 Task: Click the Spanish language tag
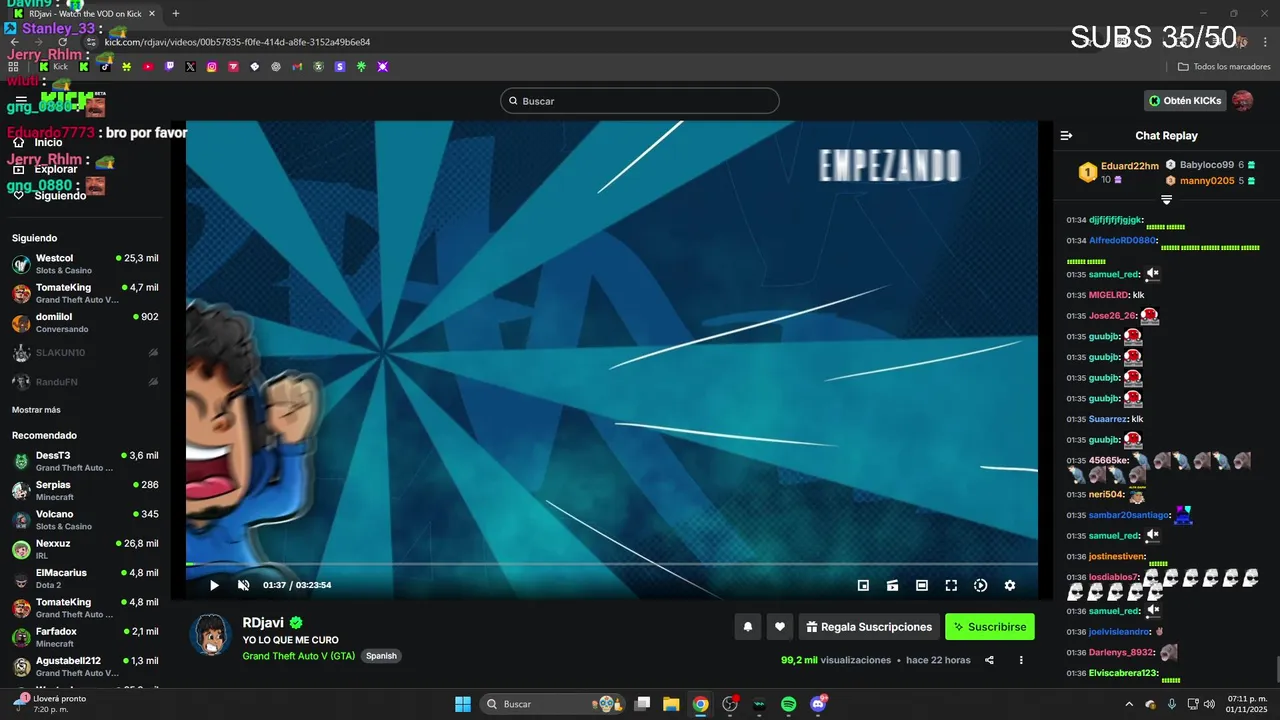click(x=381, y=656)
